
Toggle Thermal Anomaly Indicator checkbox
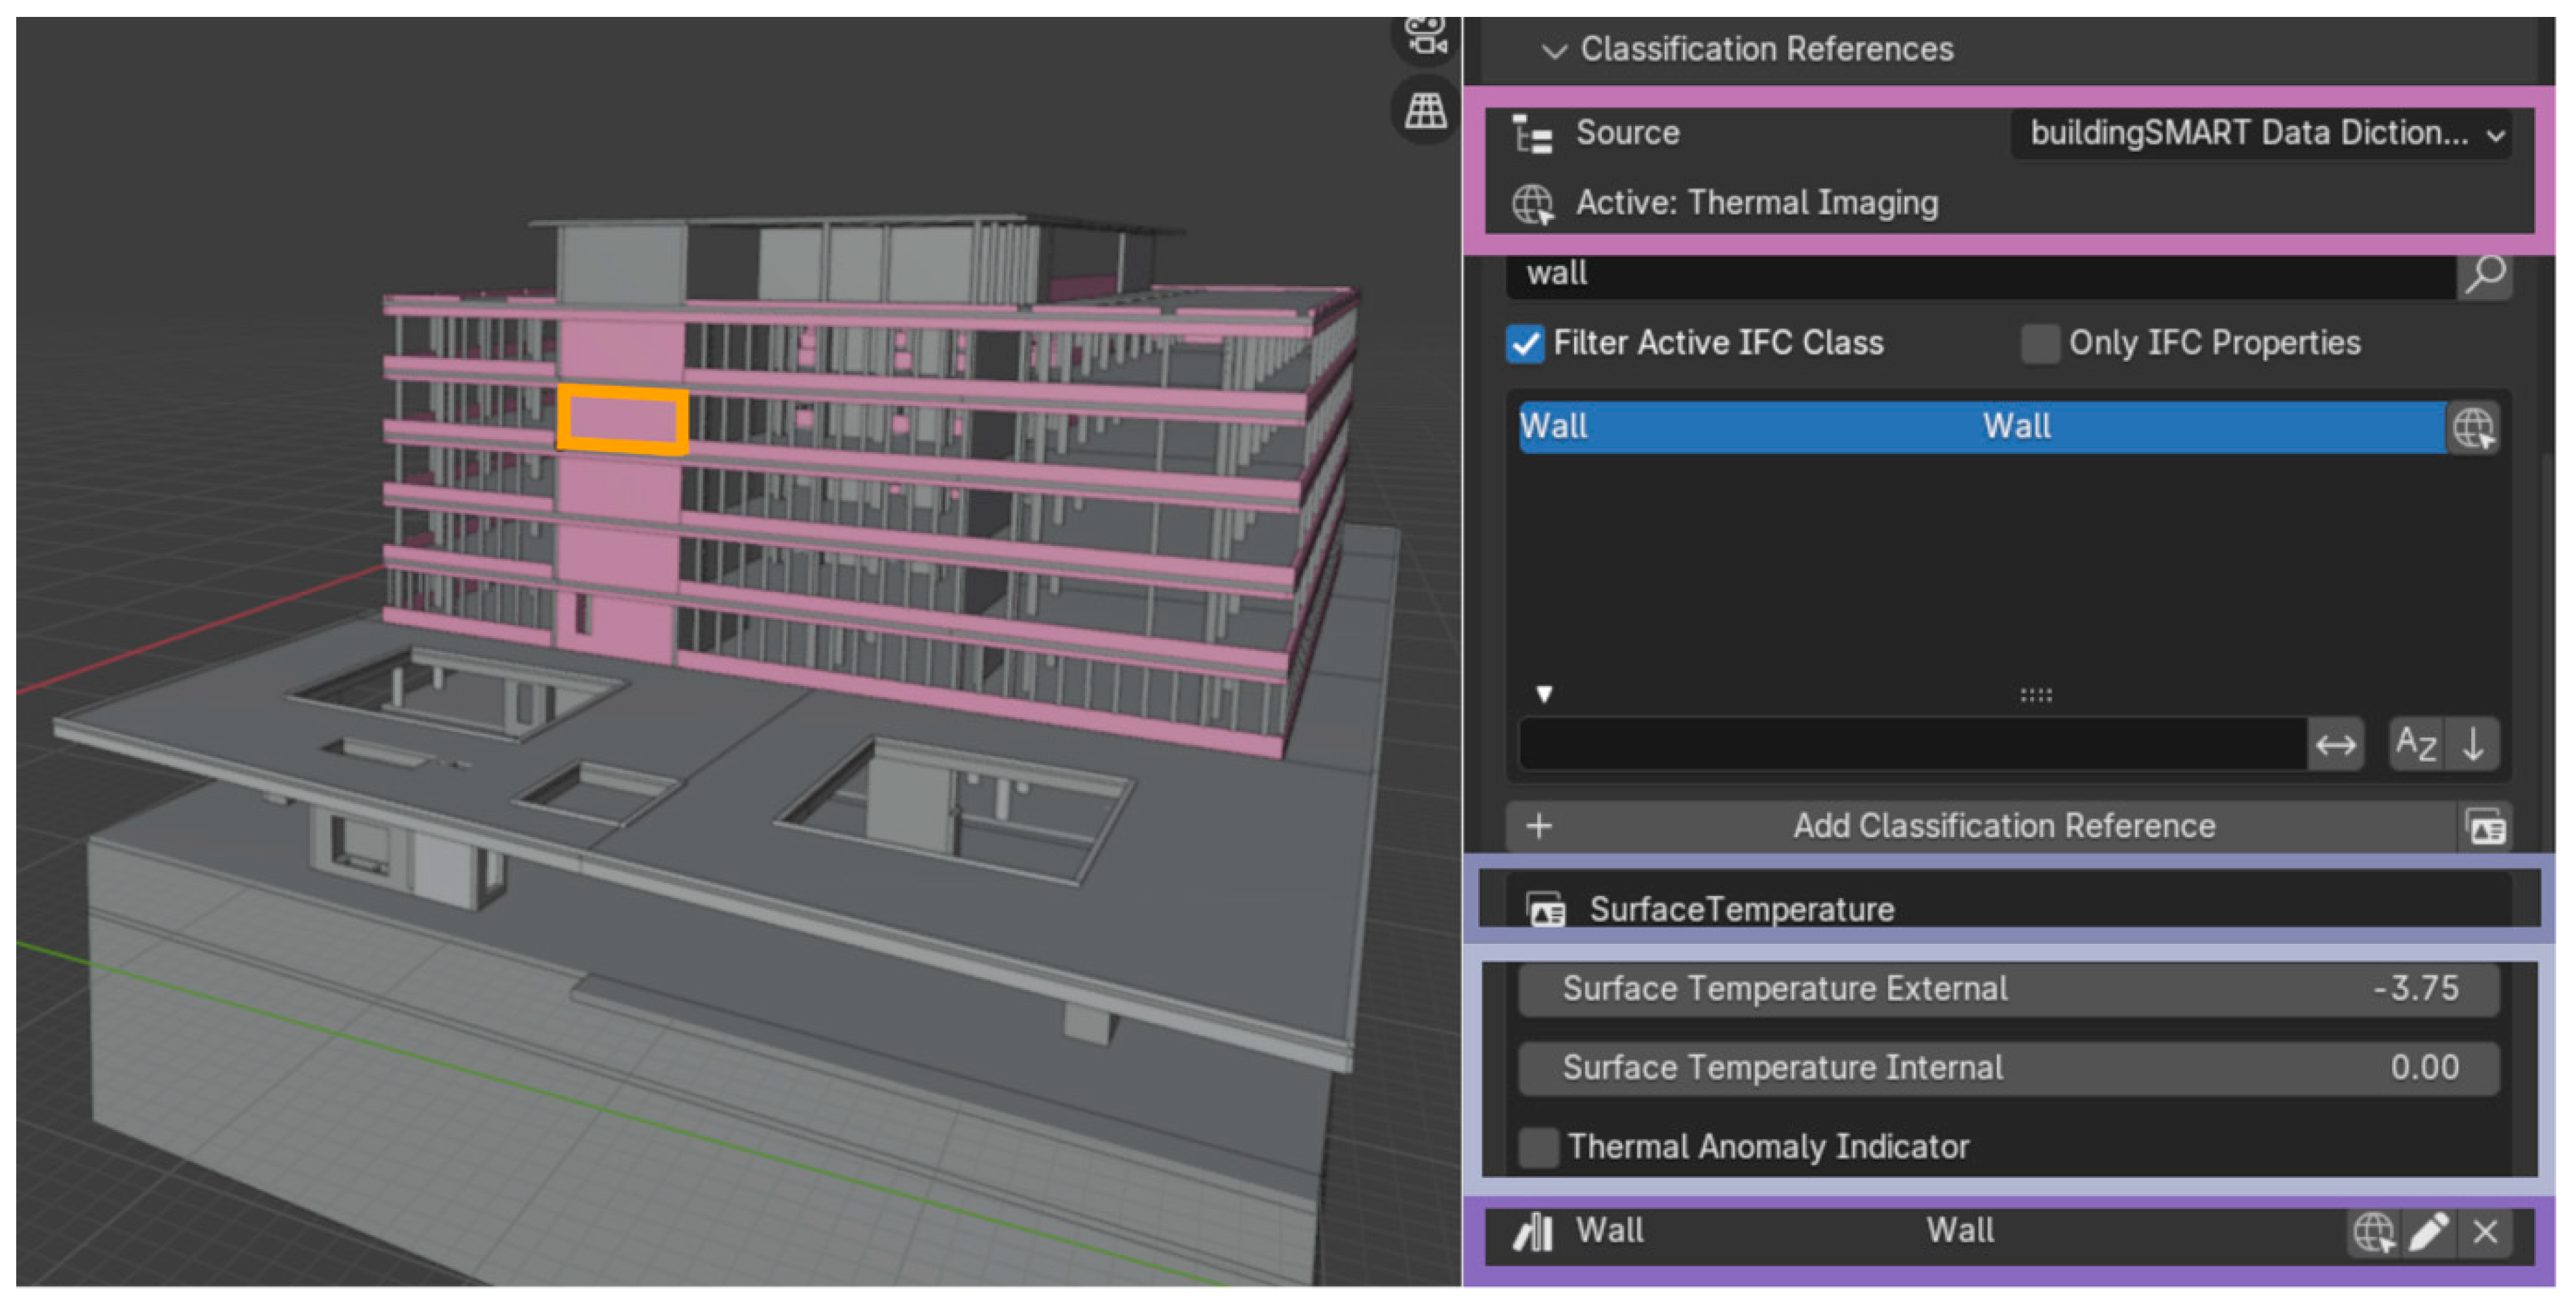[1538, 1147]
